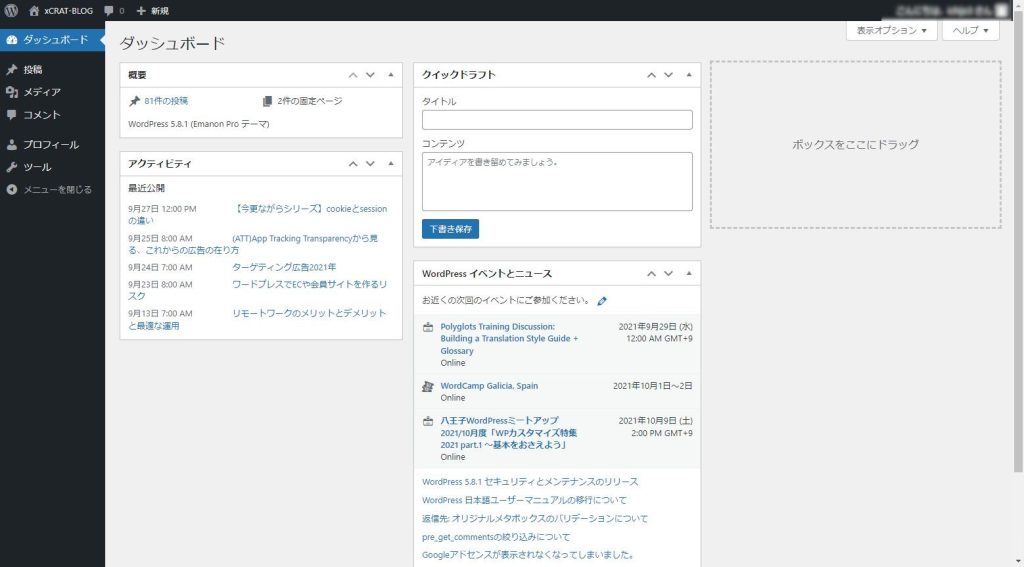Open the ターゲティング広告2021年 post
The image size is (1024, 567).
click(284, 267)
